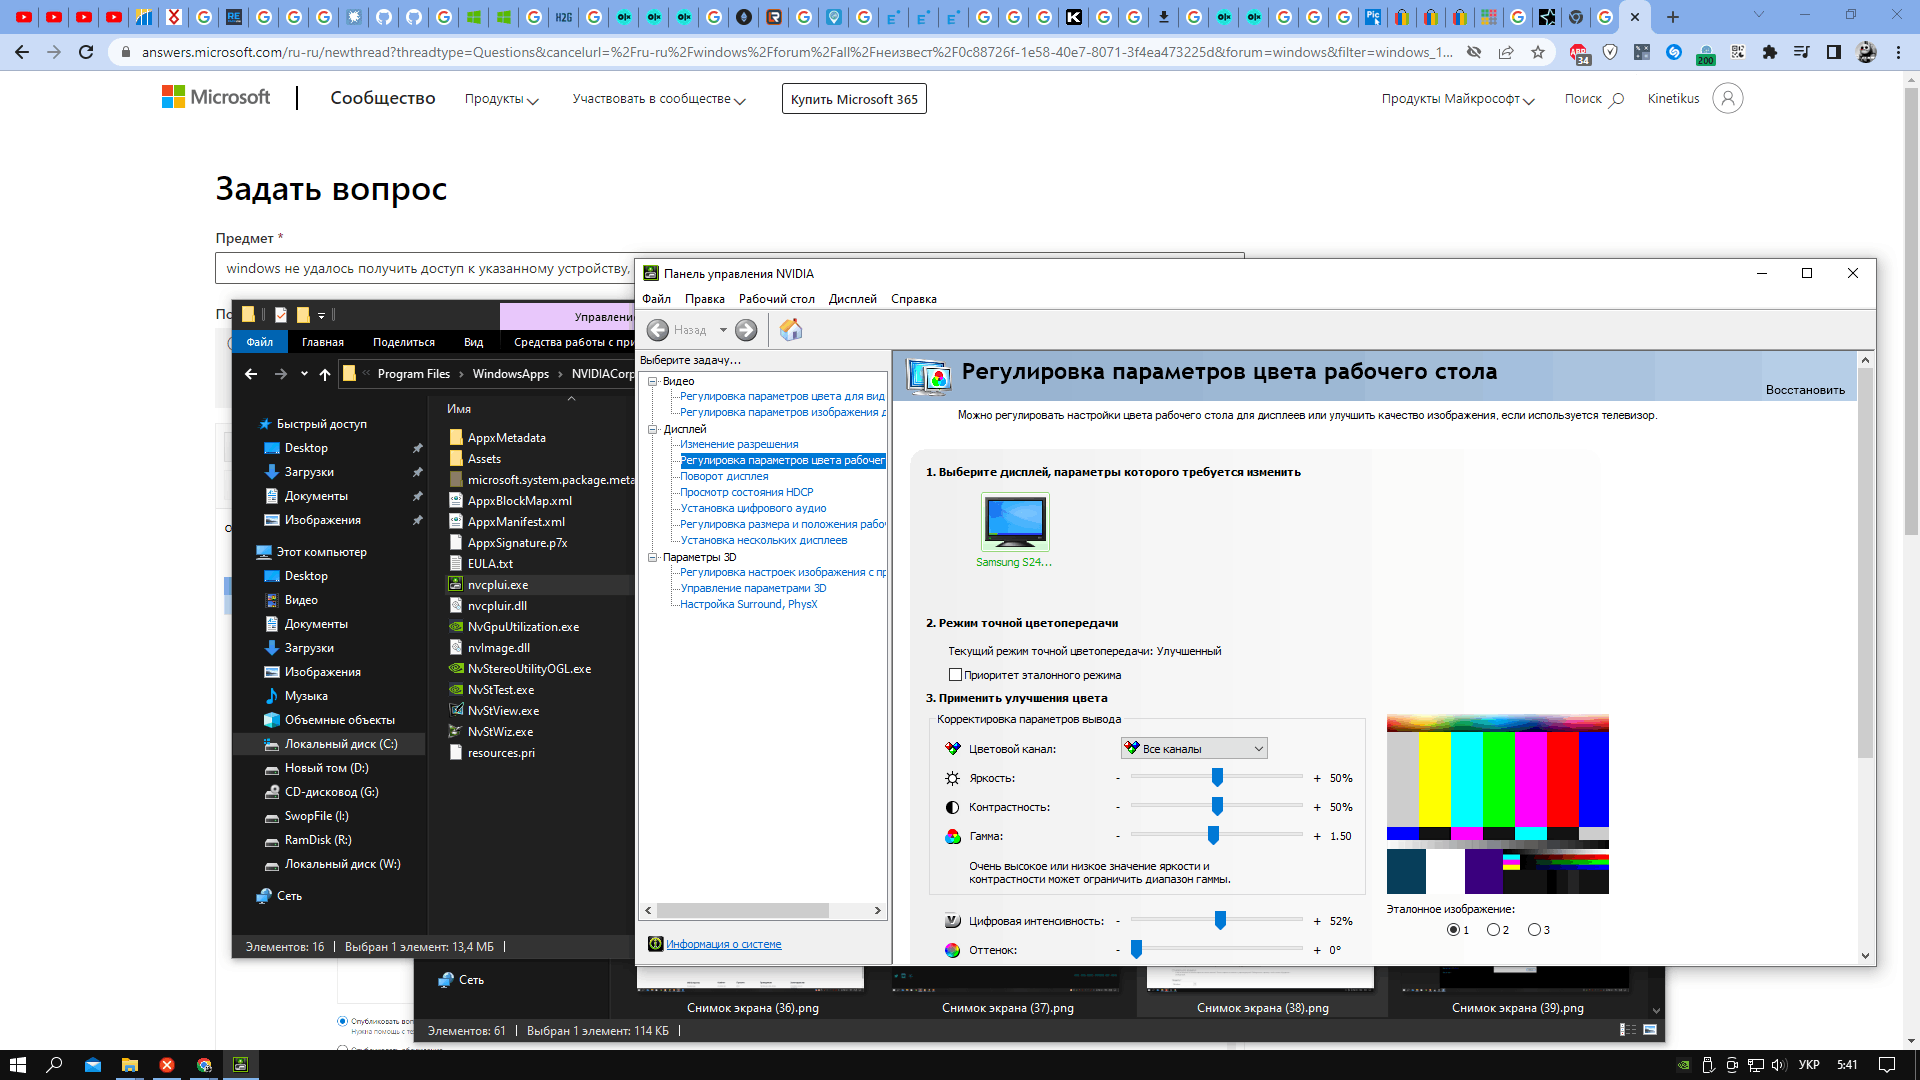Click the Up arrow in Explorer navigation
This screenshot has height=1080, width=1920.
[324, 374]
